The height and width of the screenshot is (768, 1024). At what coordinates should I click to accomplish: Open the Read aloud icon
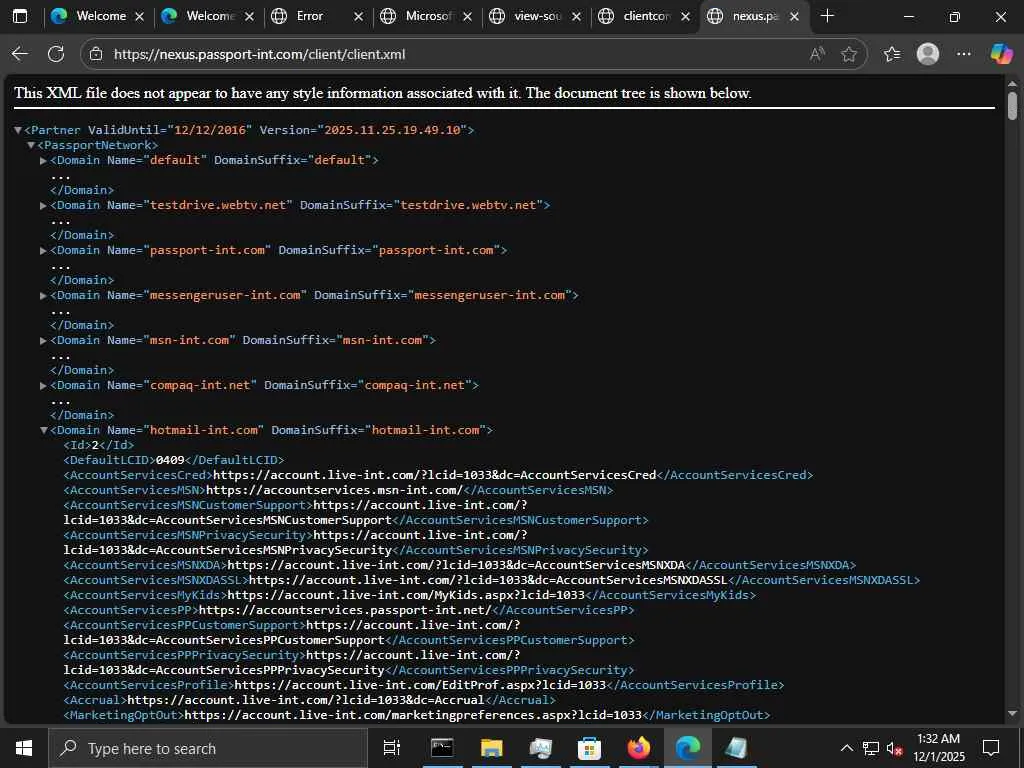(x=816, y=54)
